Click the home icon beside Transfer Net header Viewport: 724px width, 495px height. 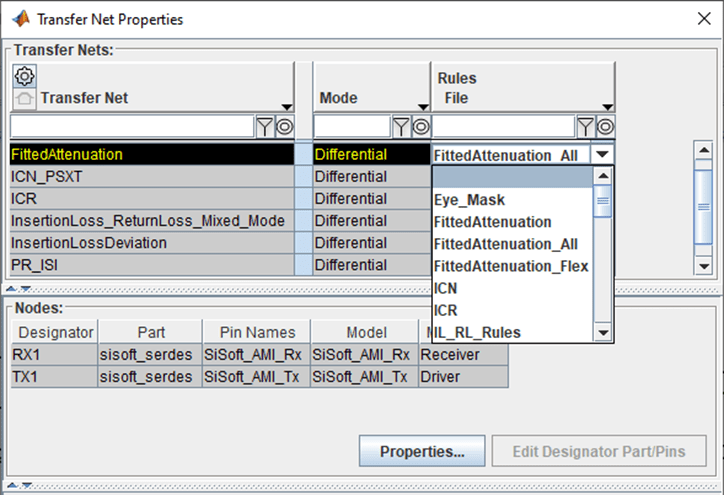(25, 98)
